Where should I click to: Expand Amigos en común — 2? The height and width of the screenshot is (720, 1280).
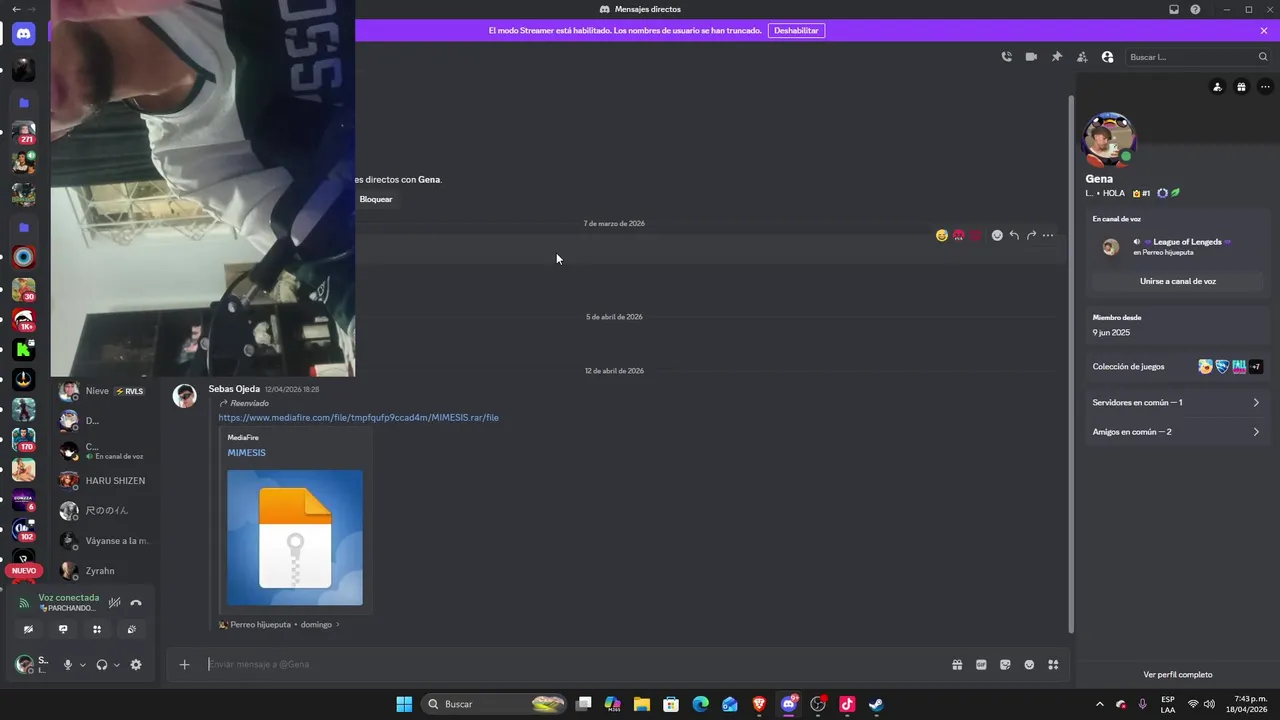[x=1177, y=432]
